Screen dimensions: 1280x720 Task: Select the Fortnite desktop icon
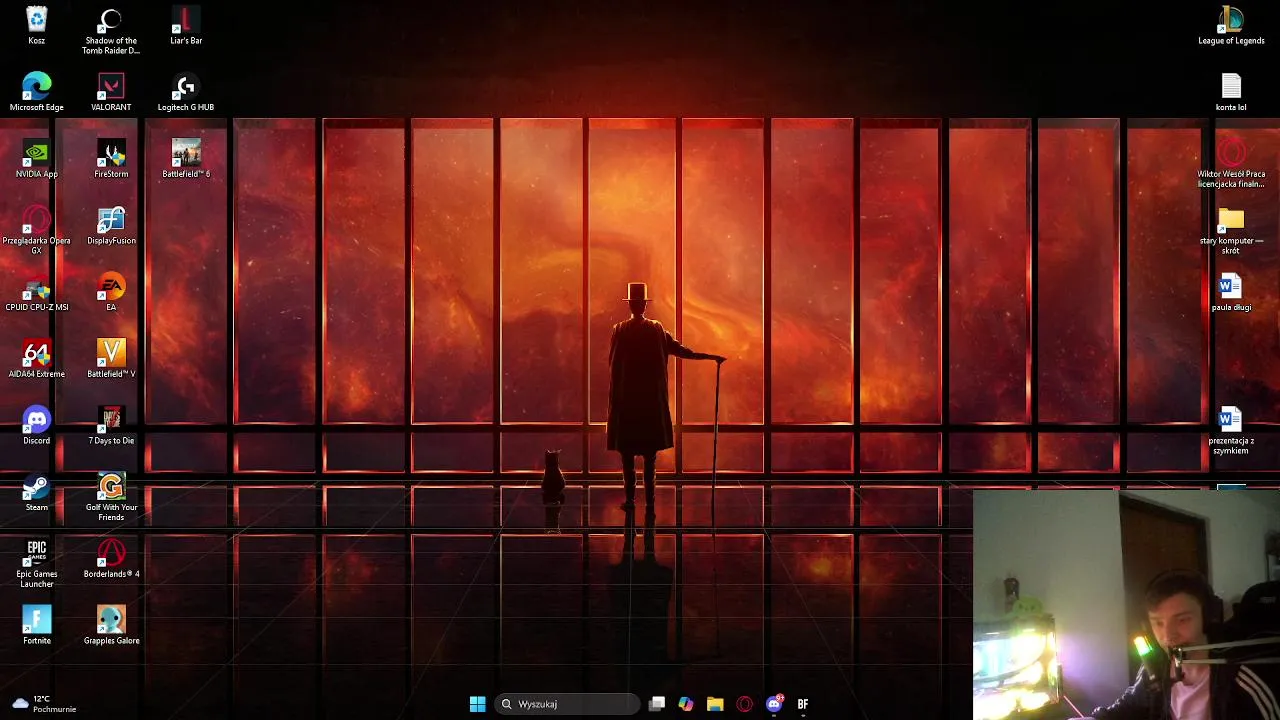click(37, 626)
